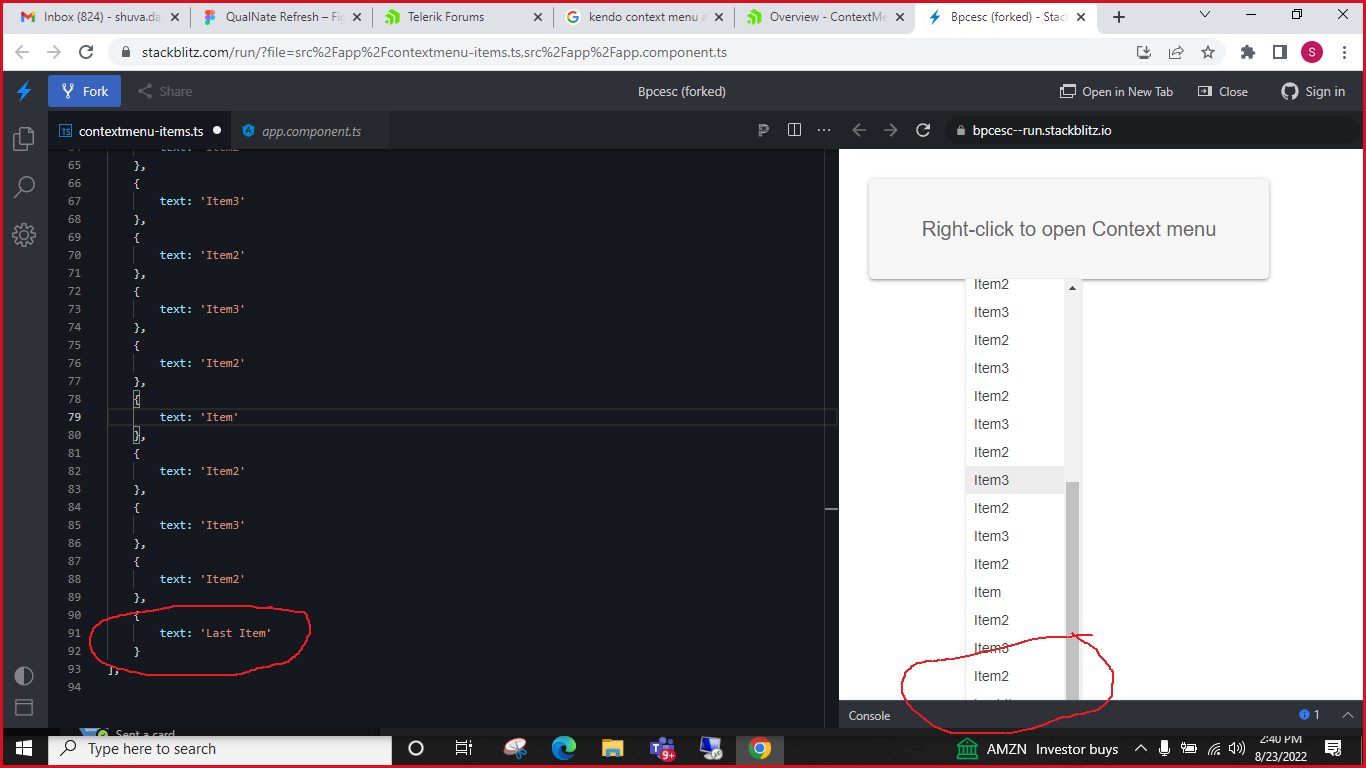Click line number 85 in the editor gutter
The height and width of the screenshot is (768, 1366).
coord(74,525)
